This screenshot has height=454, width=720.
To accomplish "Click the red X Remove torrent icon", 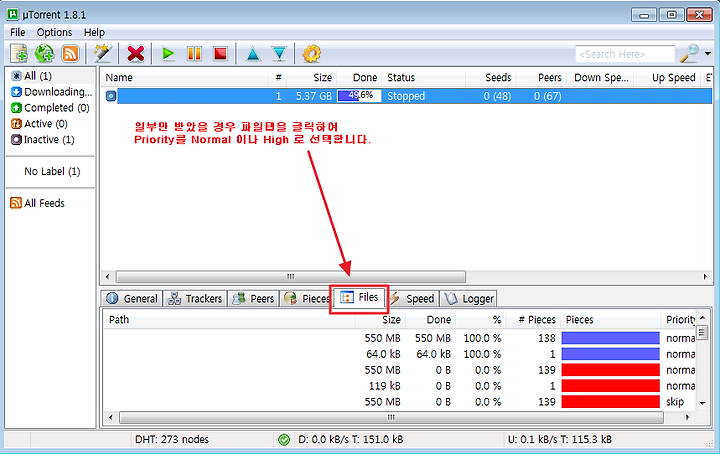I will point(135,54).
